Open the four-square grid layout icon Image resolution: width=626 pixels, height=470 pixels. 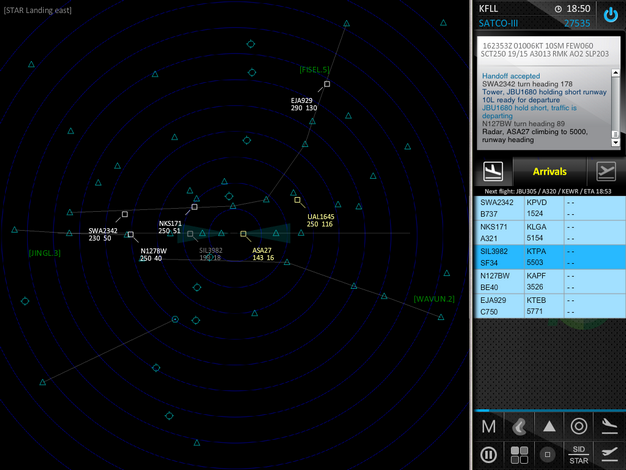519,455
